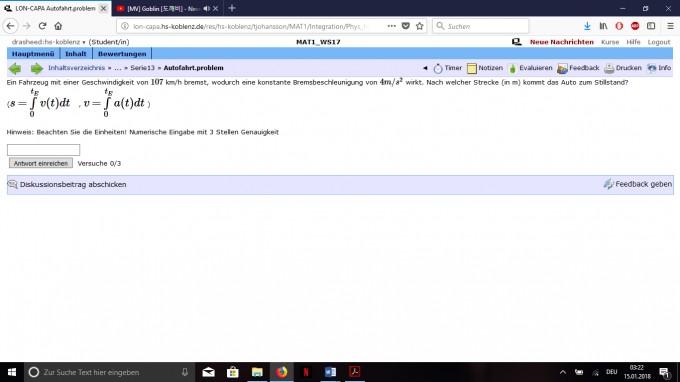Save page to Pocket icon
The width and height of the screenshot is (680, 382).
tap(405, 26)
